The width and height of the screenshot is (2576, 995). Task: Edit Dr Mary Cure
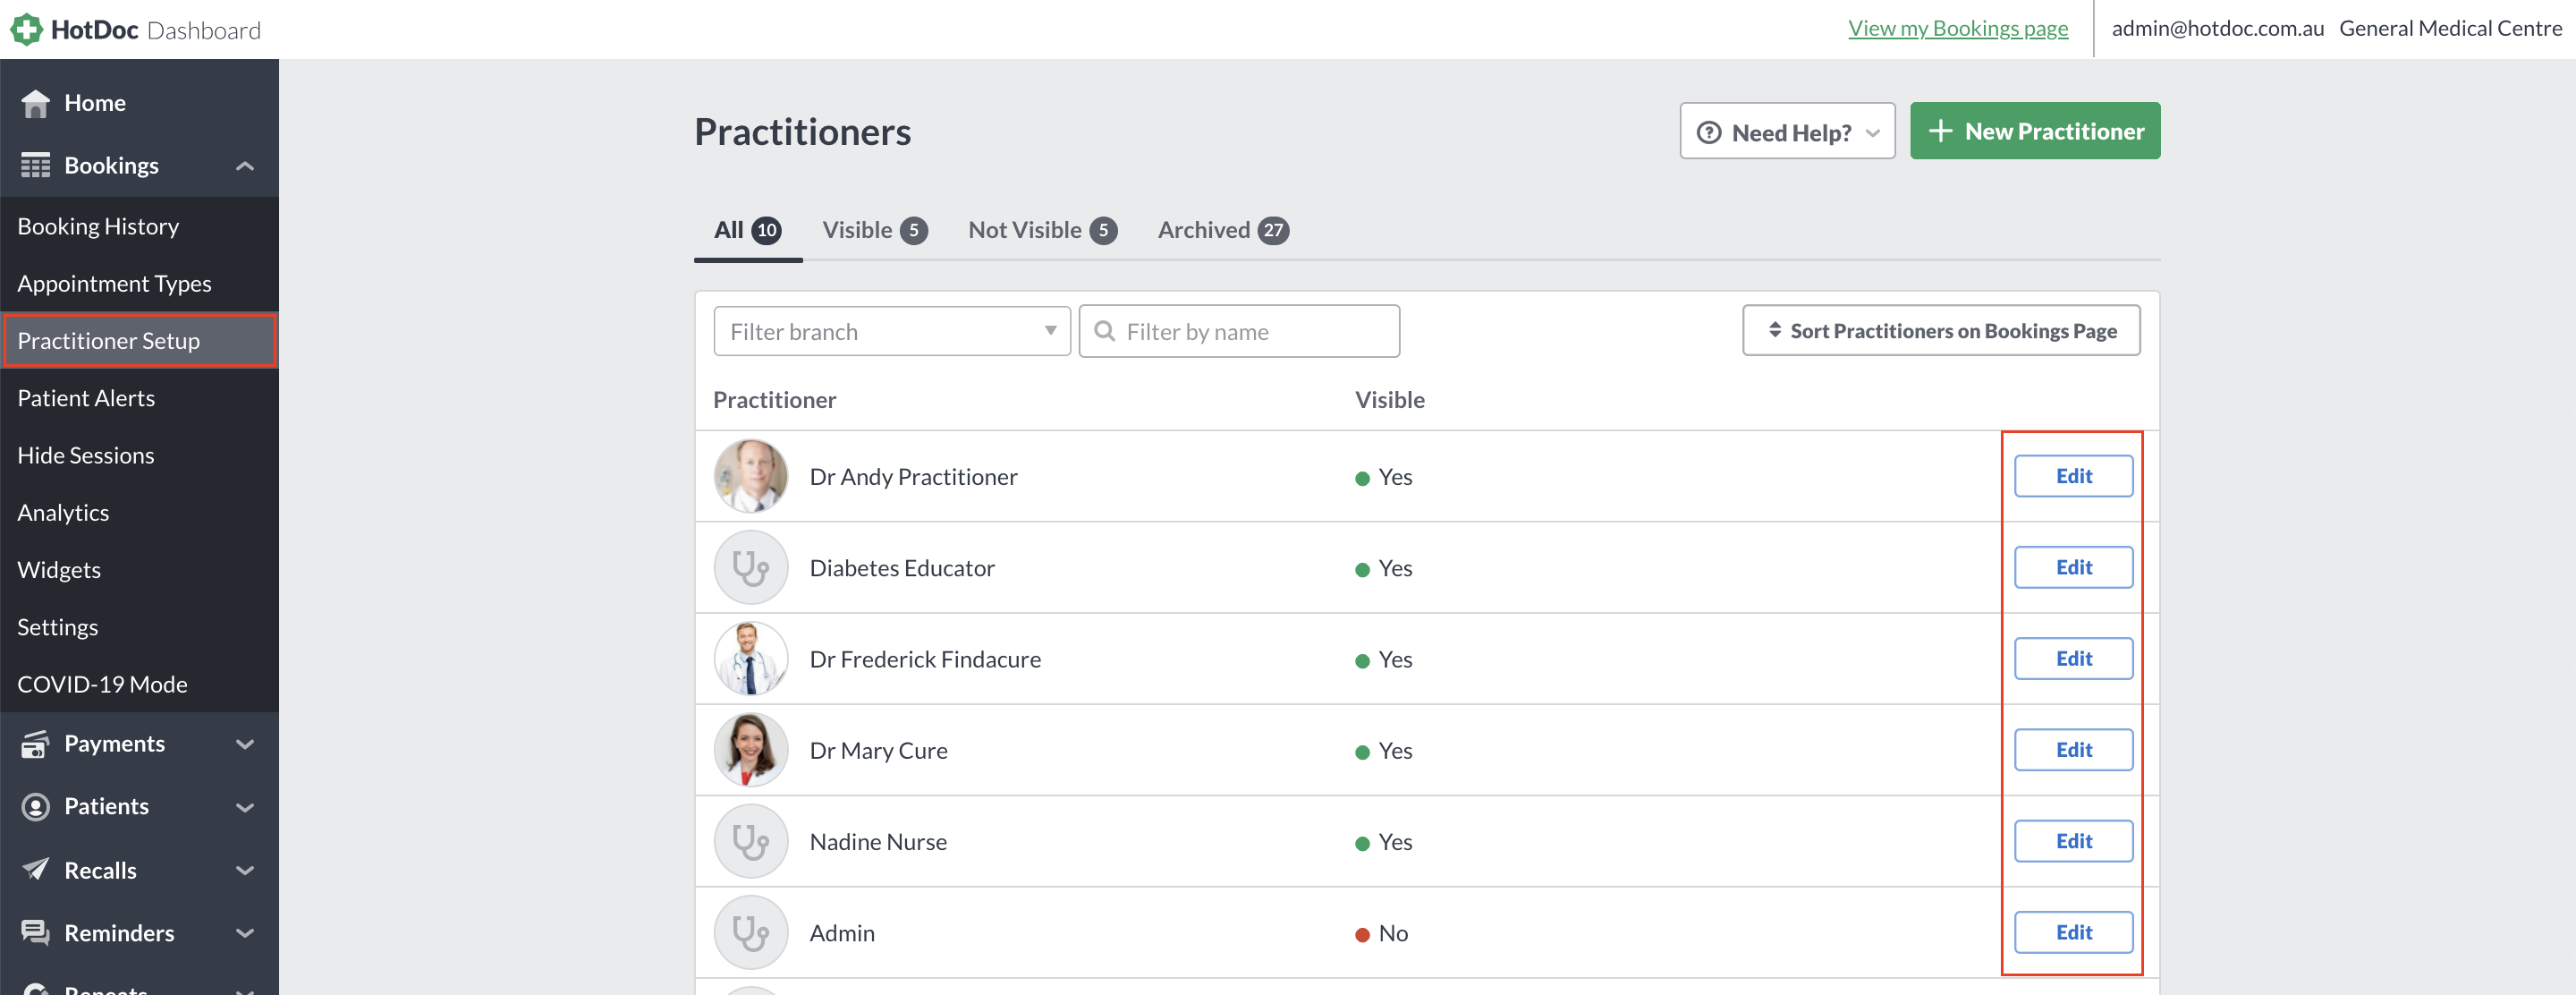click(2073, 749)
